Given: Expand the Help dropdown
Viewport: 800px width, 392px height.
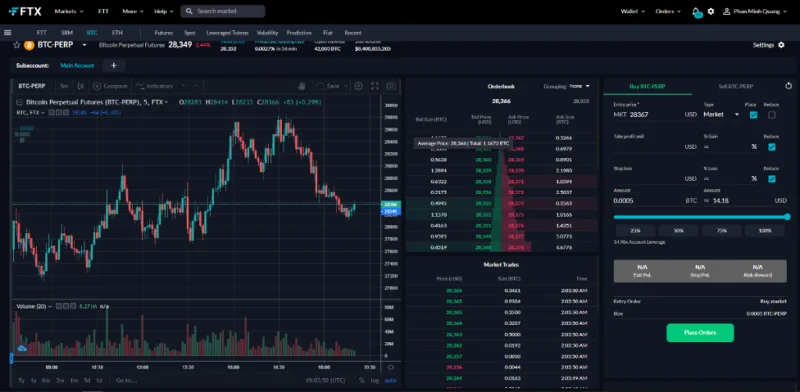Looking at the screenshot, I should point(164,11).
